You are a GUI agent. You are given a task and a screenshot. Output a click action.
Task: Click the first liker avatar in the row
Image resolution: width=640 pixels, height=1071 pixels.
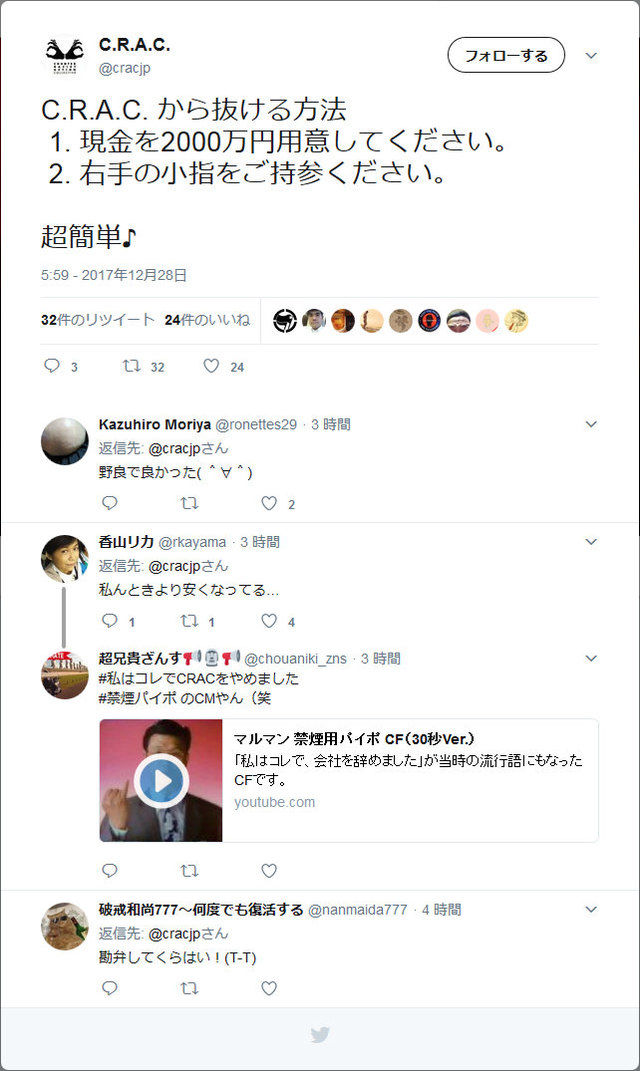285,320
